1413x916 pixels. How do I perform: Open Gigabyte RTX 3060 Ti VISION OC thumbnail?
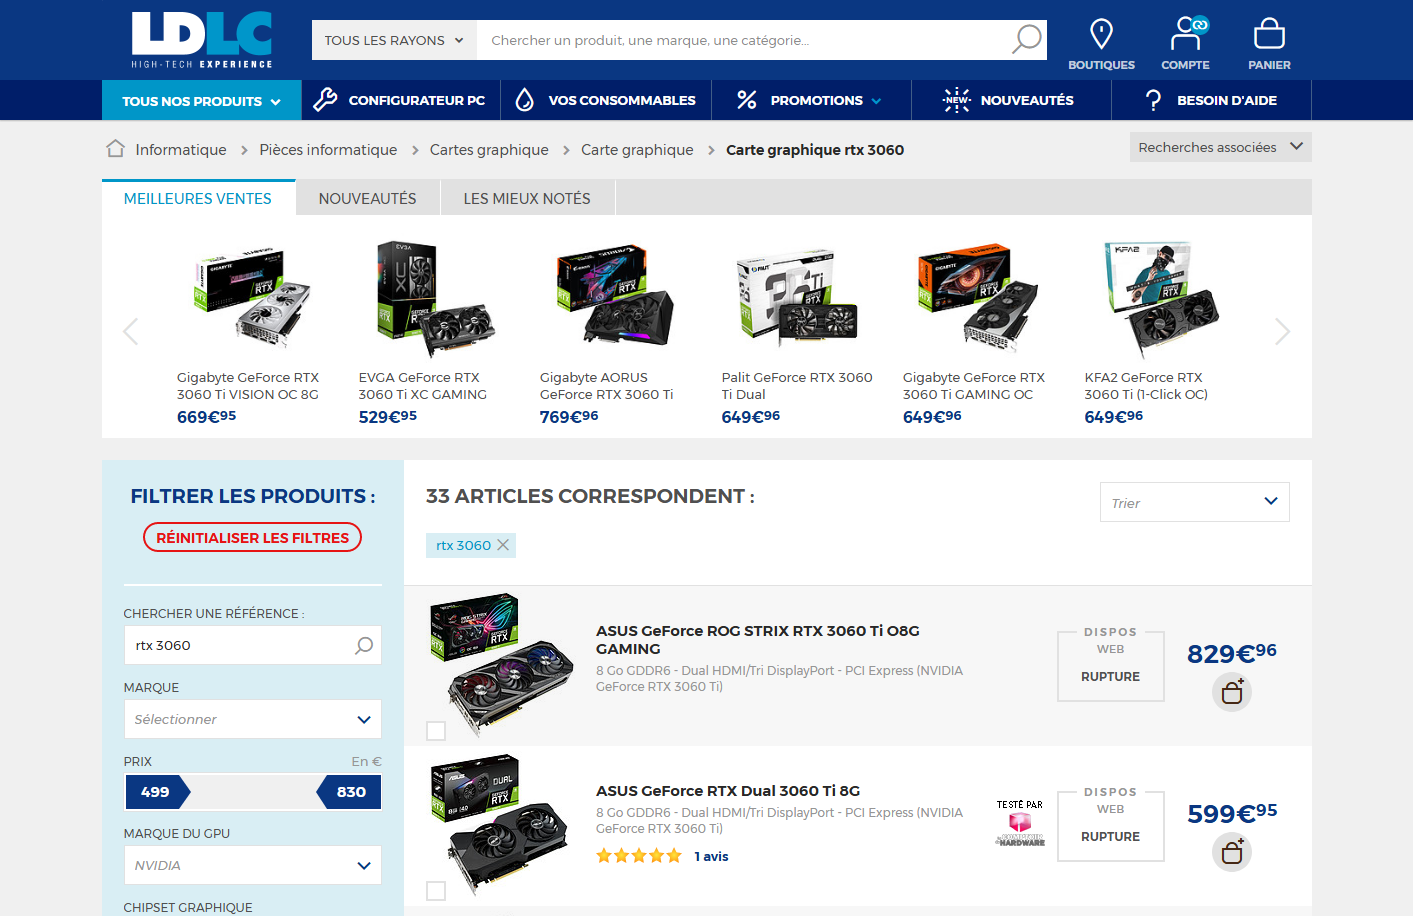click(x=252, y=298)
